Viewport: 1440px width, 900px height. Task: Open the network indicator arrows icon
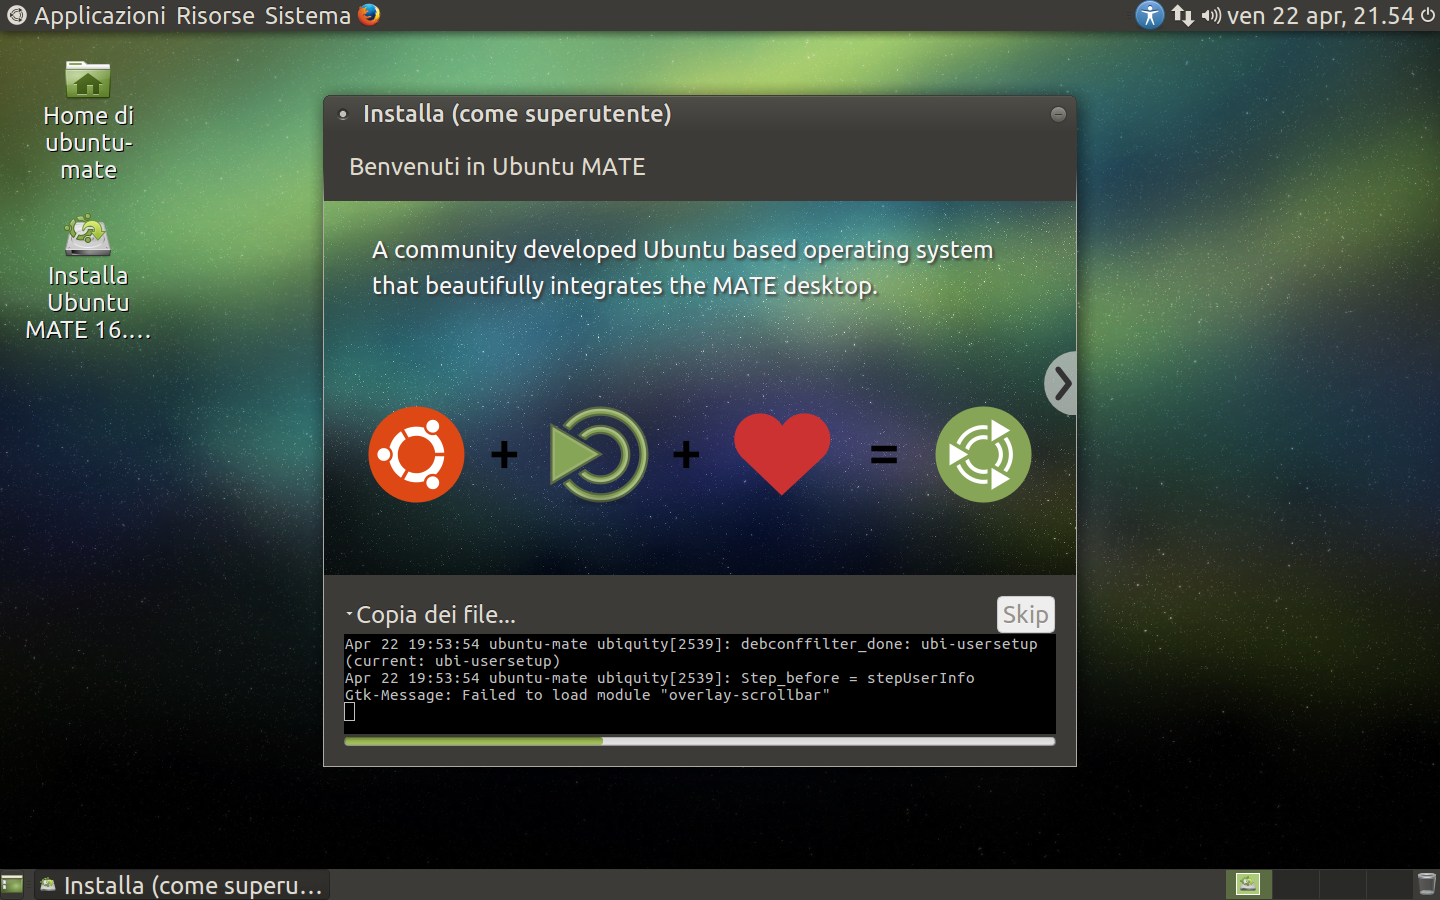pos(1184,16)
